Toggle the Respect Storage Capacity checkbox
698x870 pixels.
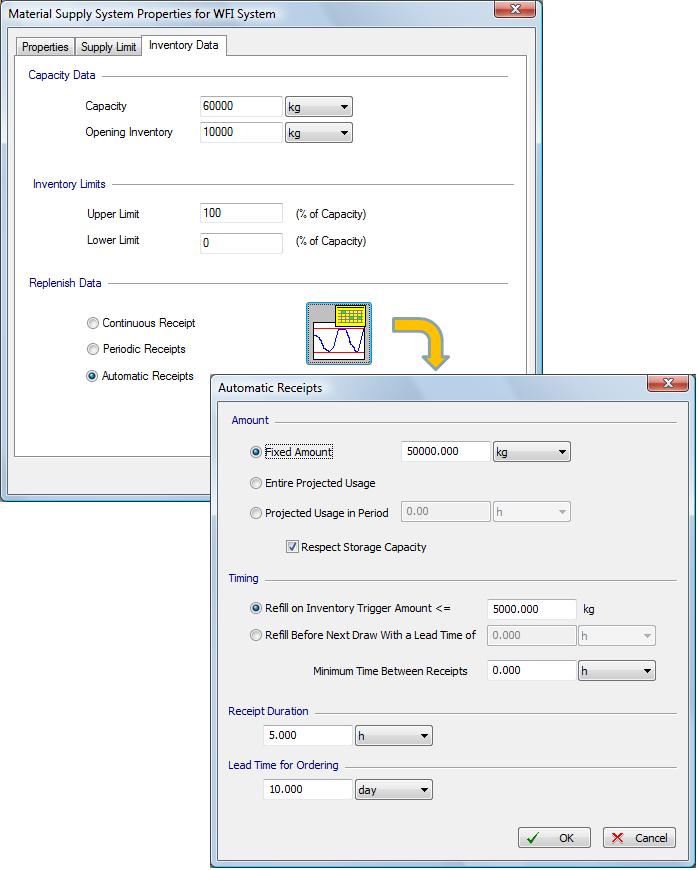[292, 547]
